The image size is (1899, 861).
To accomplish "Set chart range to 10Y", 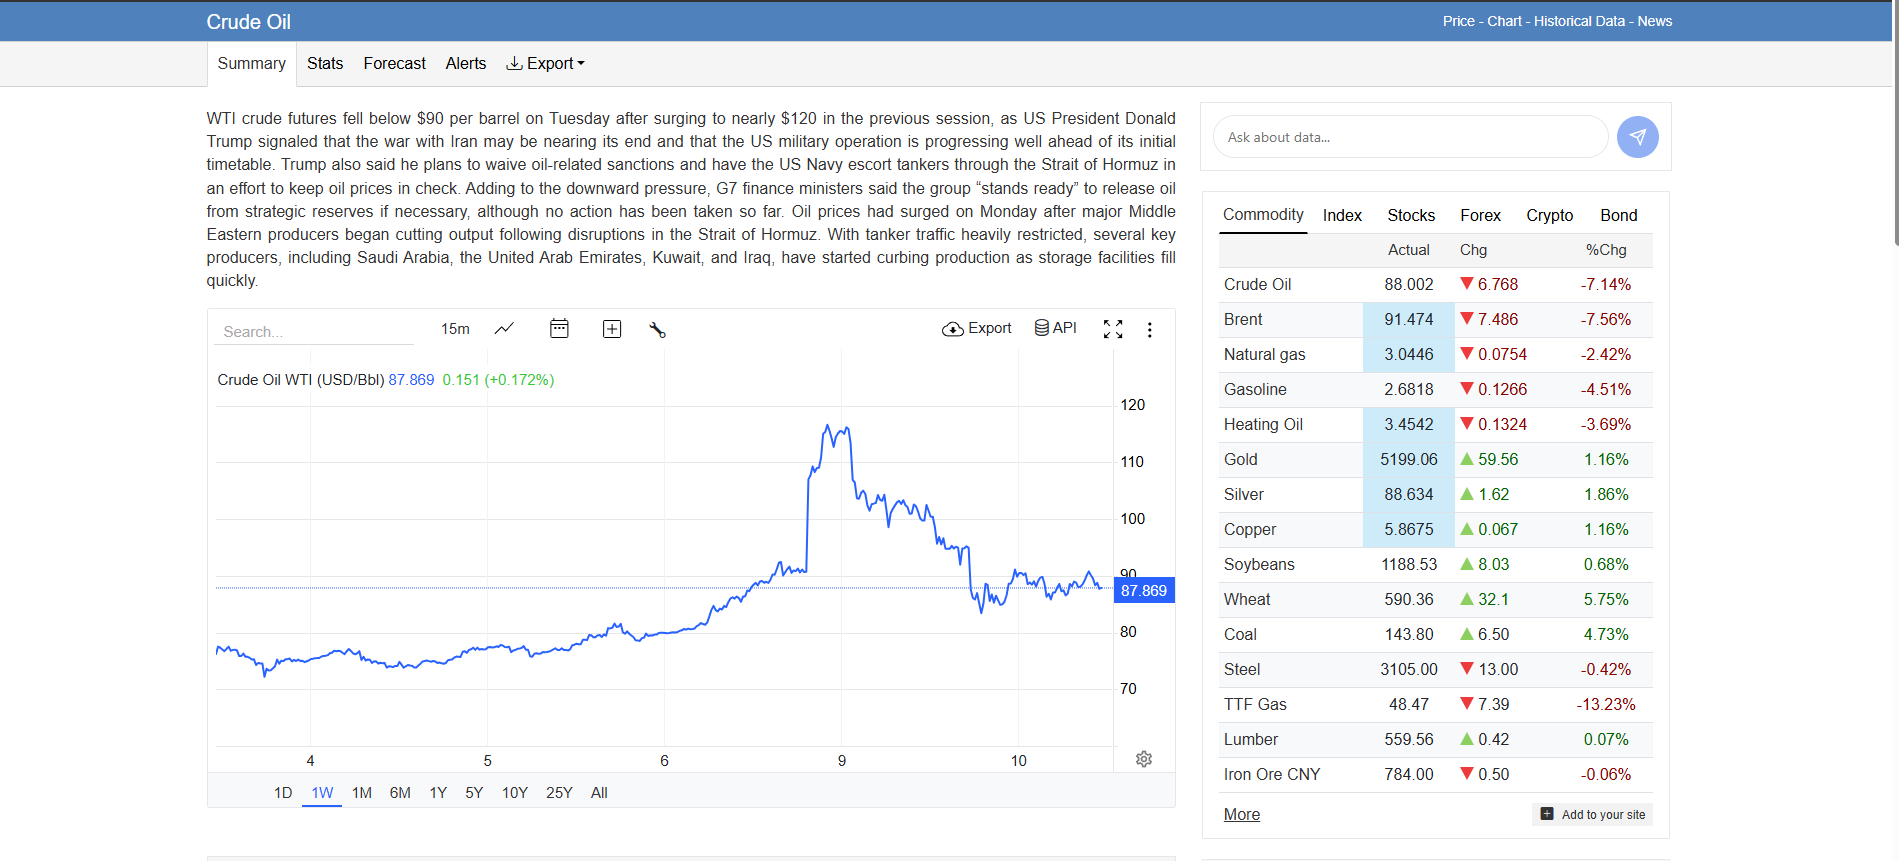I will 515,793.
